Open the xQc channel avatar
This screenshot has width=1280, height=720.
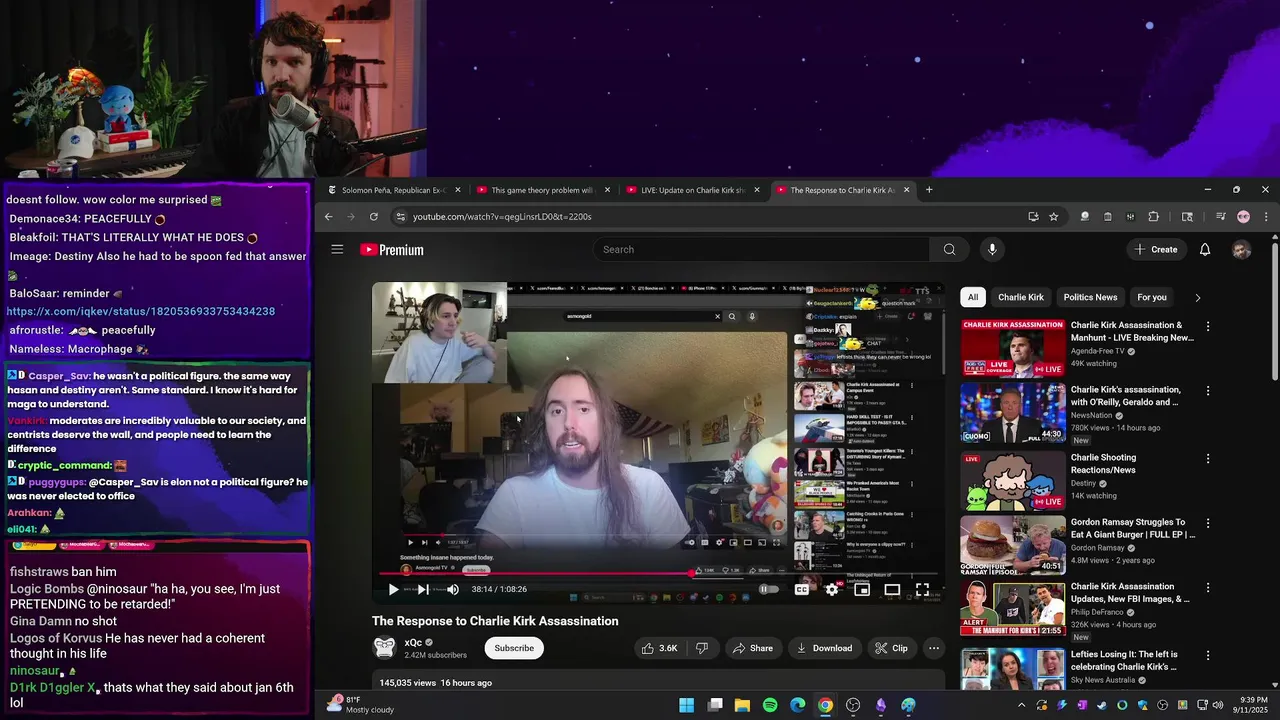pyautogui.click(x=384, y=648)
